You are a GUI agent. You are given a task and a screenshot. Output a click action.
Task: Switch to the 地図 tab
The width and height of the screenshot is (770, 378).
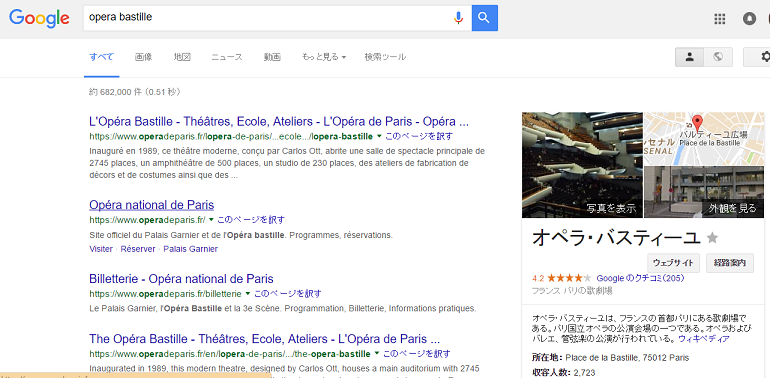tap(182, 57)
